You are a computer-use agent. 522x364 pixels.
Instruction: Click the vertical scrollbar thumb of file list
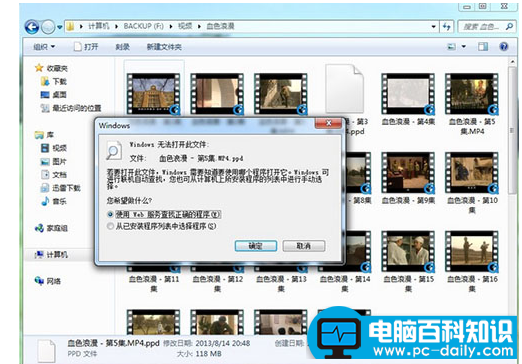click(x=512, y=130)
